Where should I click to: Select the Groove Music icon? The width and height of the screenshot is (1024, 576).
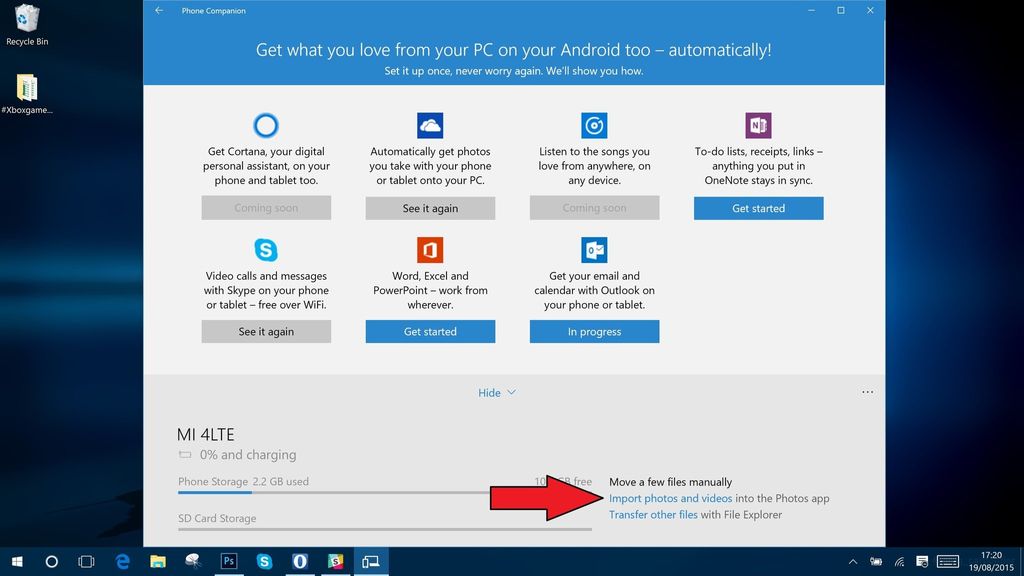[594, 125]
